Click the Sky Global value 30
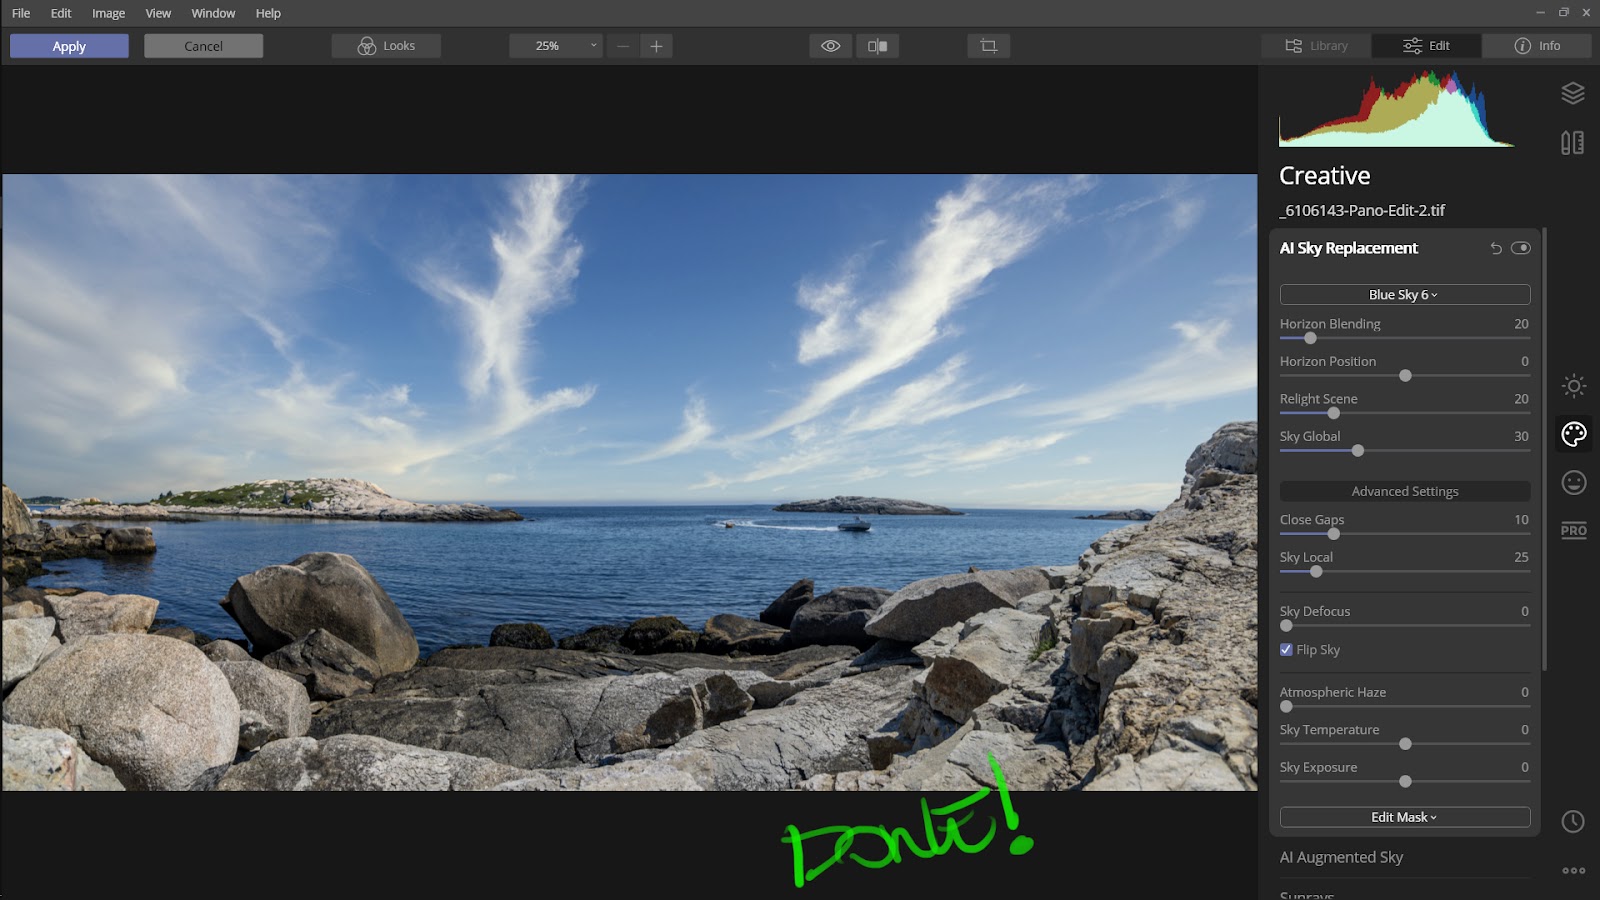This screenshot has height=900, width=1600. 1521,436
